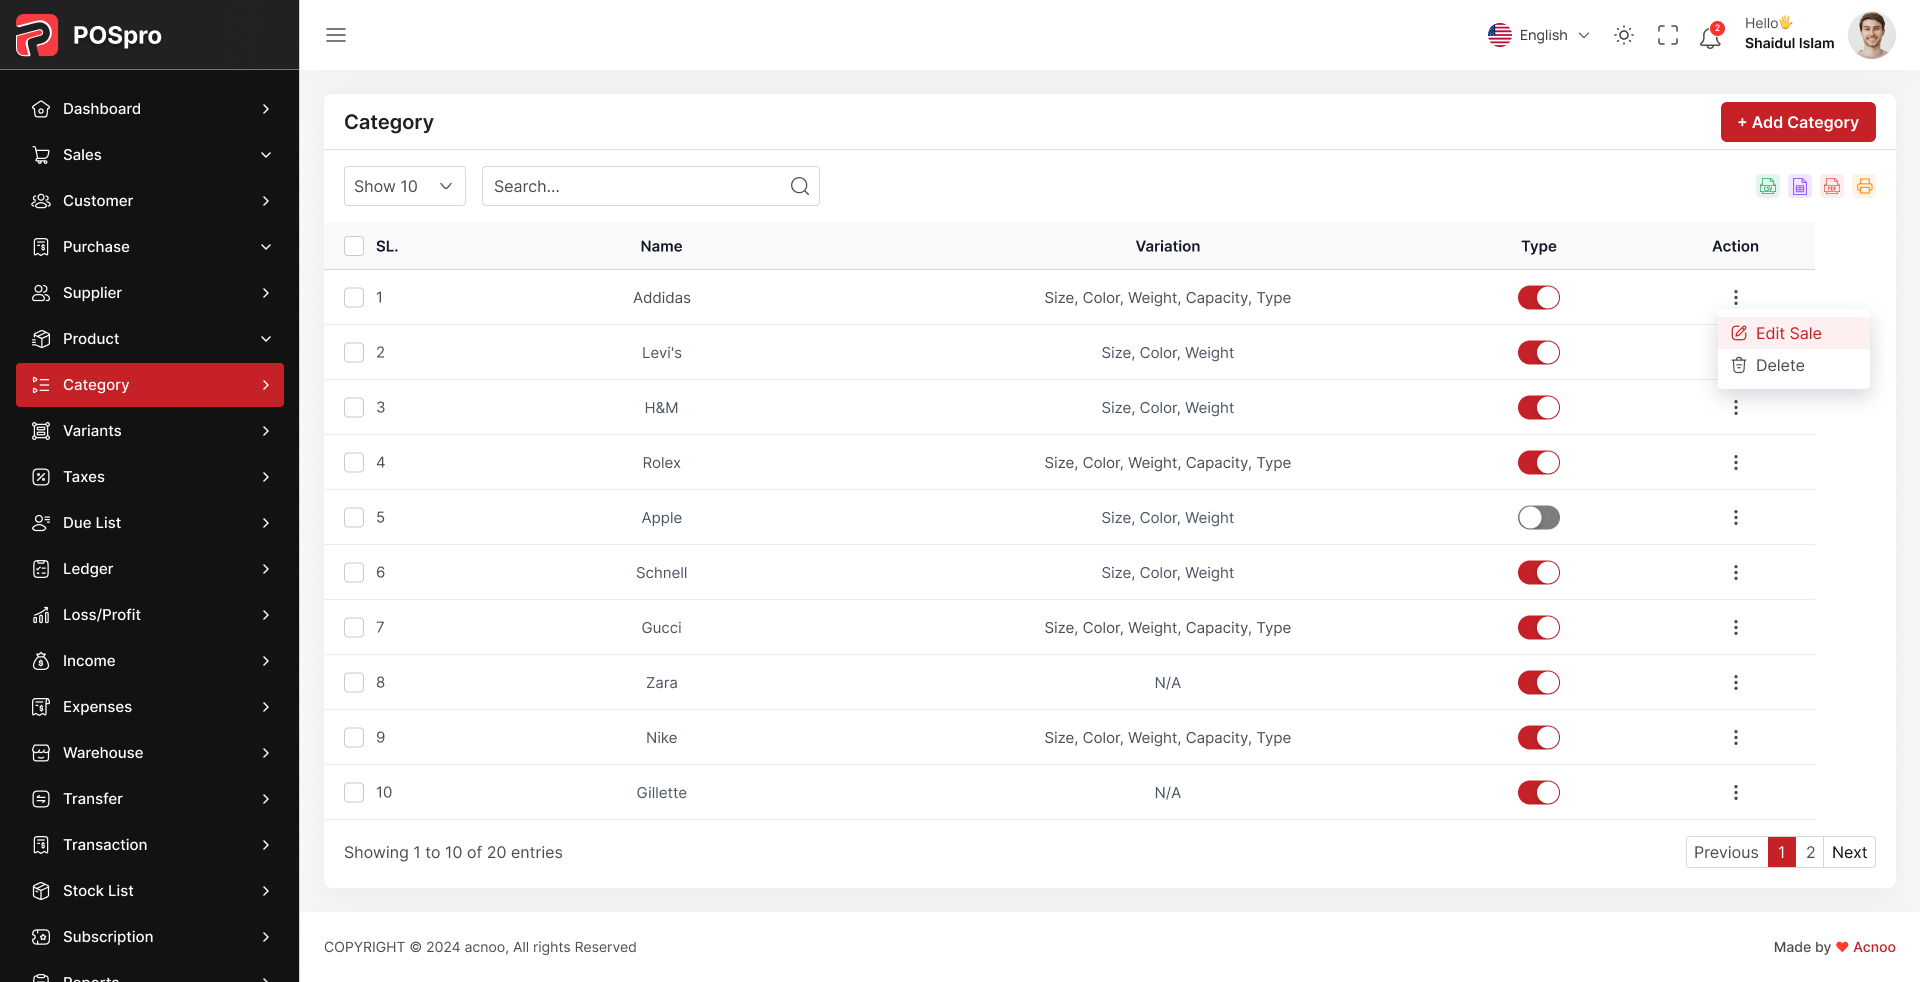Click the orange print icon
This screenshot has width=1920, height=982.
click(1864, 186)
